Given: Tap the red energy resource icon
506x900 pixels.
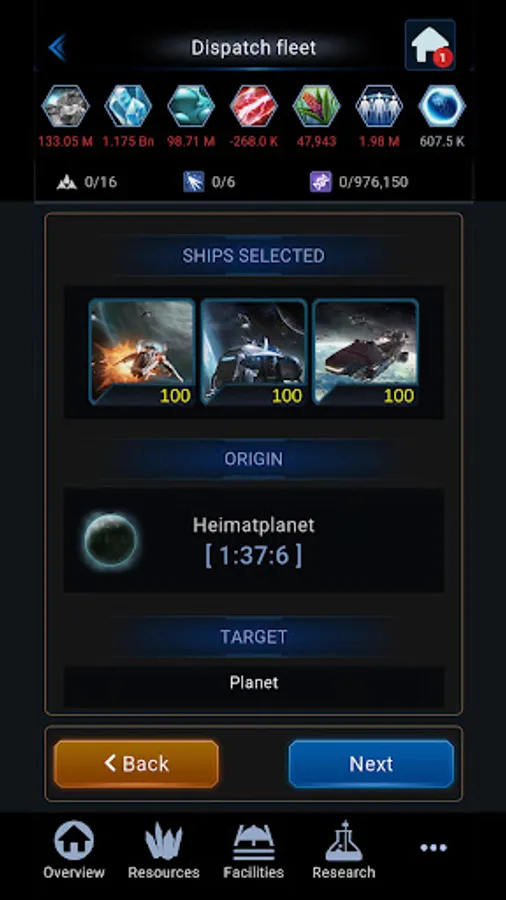Looking at the screenshot, I should click(254, 106).
